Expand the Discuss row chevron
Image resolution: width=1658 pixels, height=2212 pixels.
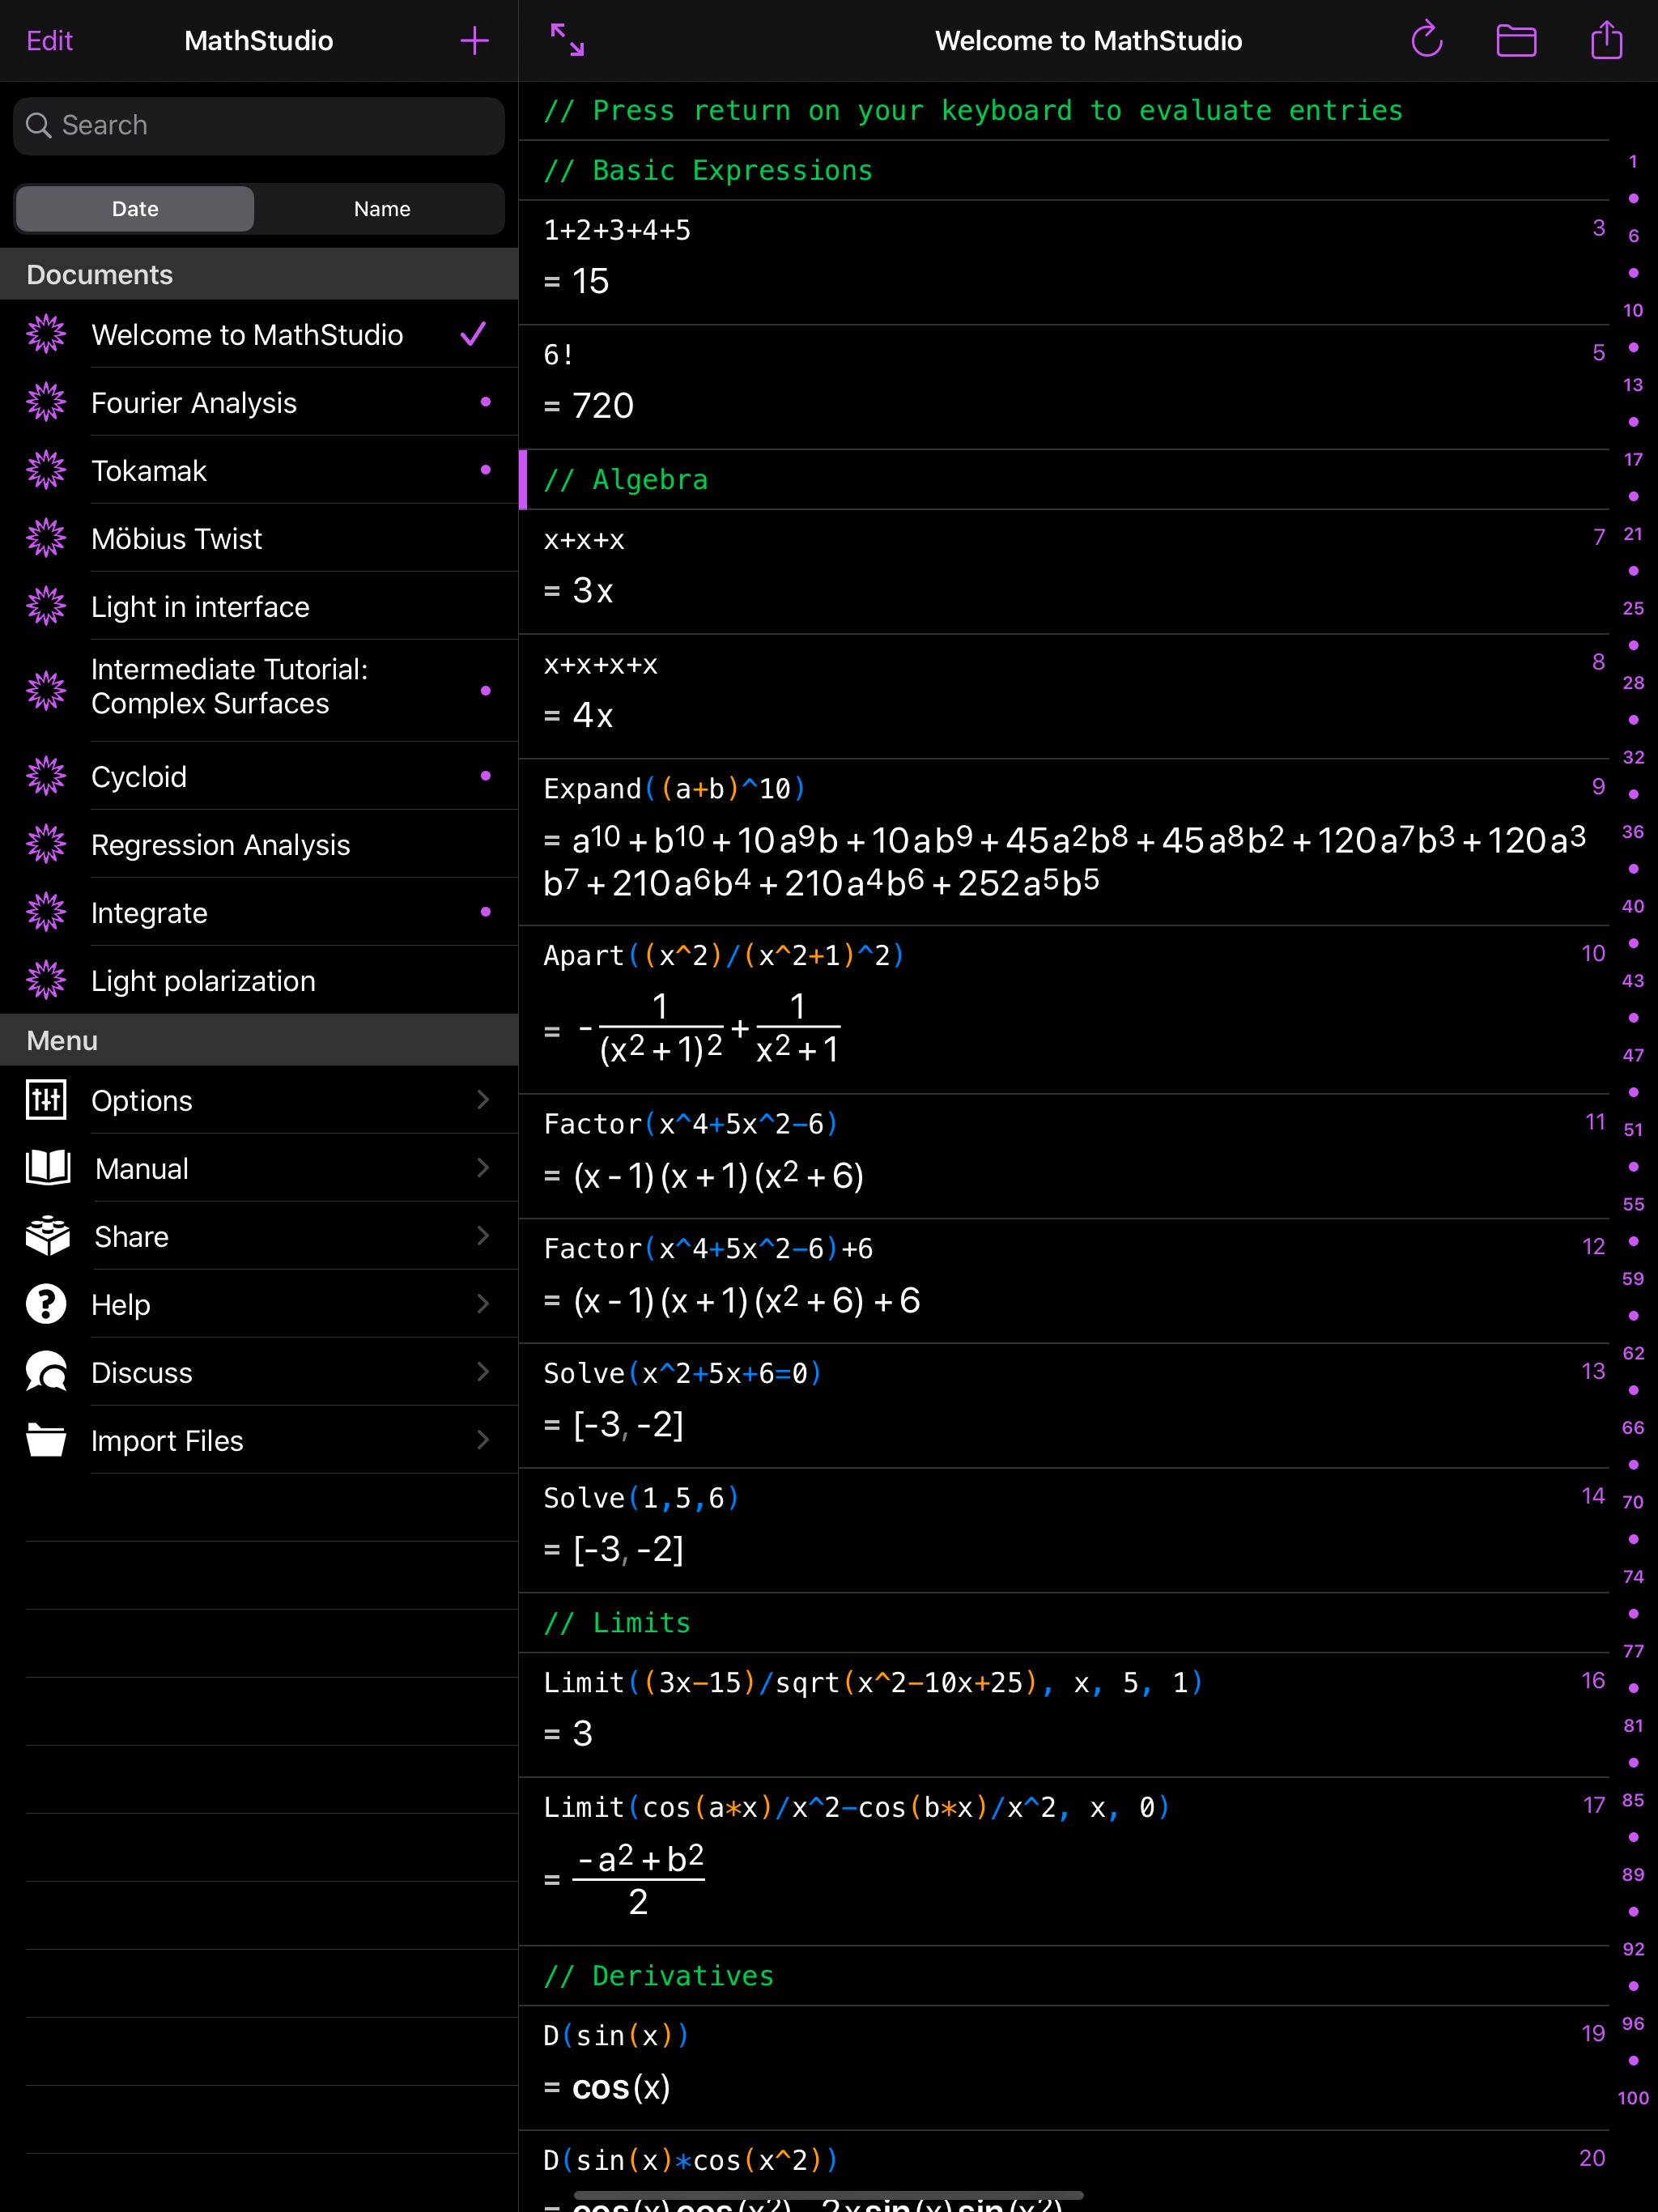[x=484, y=1372]
